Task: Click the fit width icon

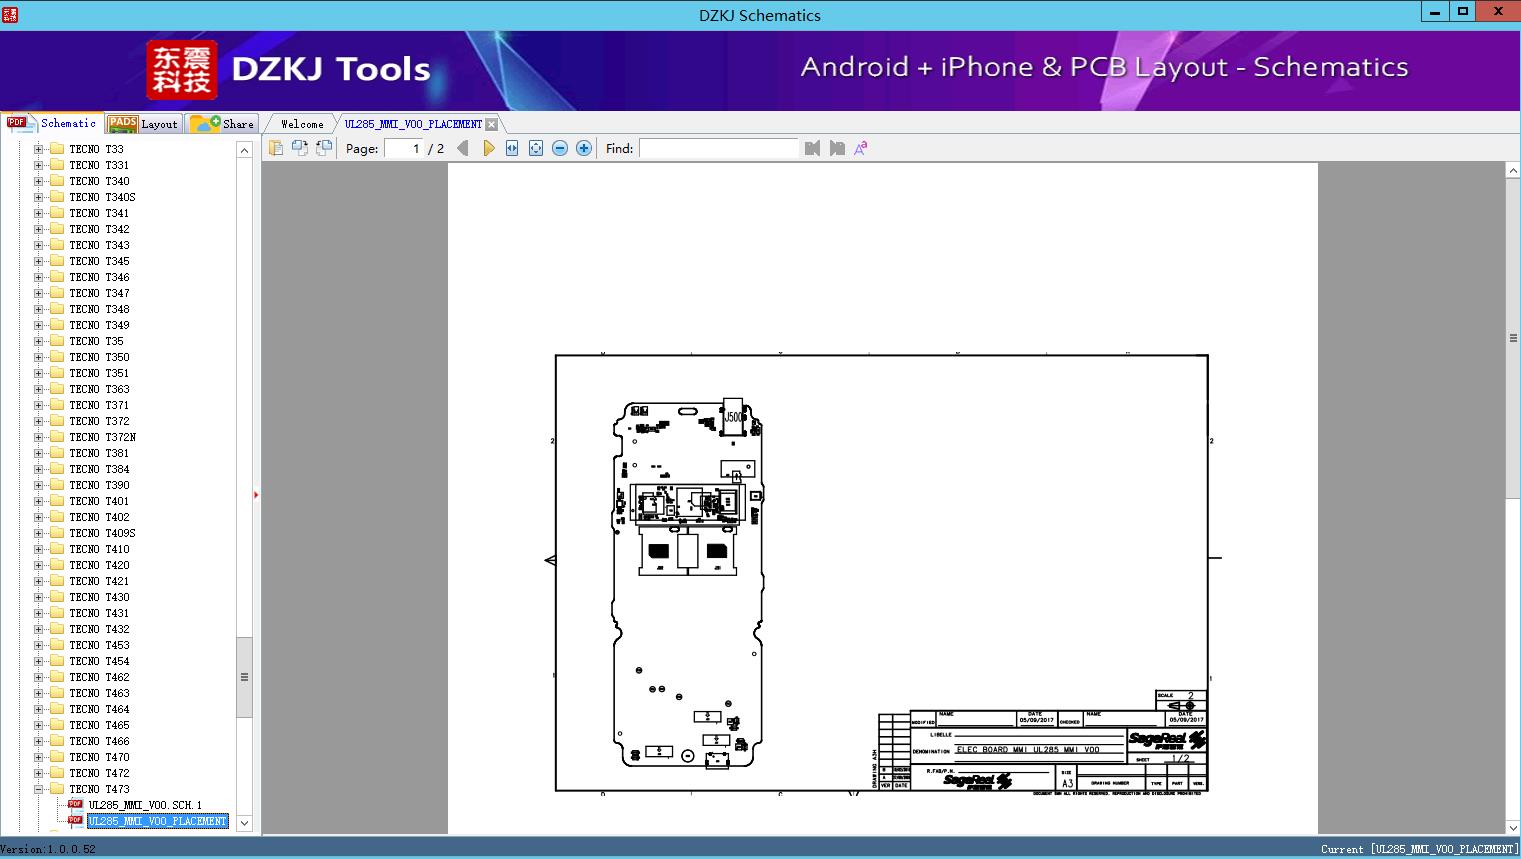Action: click(x=512, y=148)
